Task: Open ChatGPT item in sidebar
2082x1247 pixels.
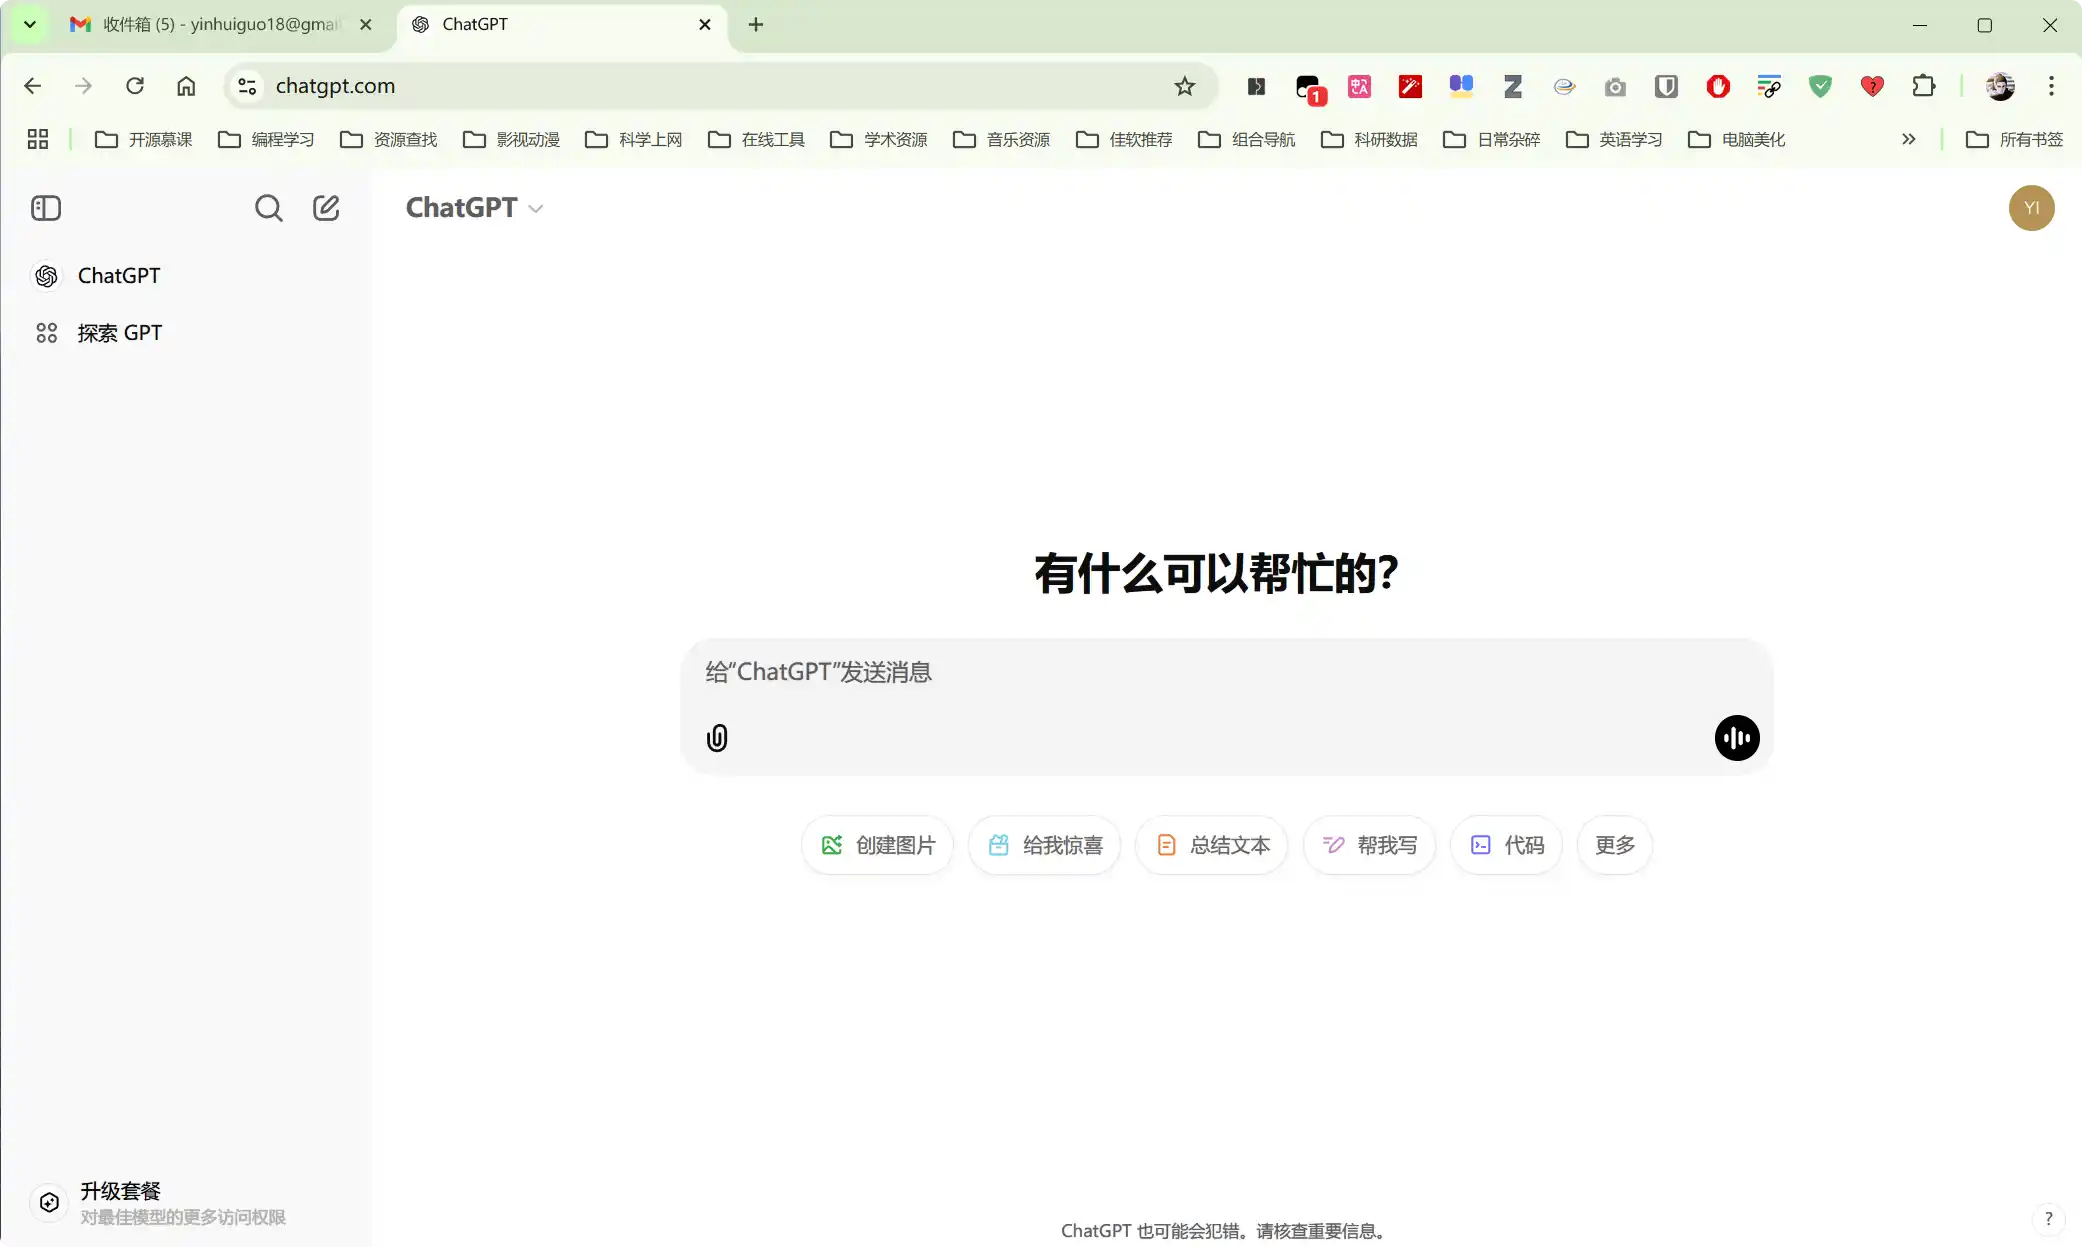Action: [185, 276]
